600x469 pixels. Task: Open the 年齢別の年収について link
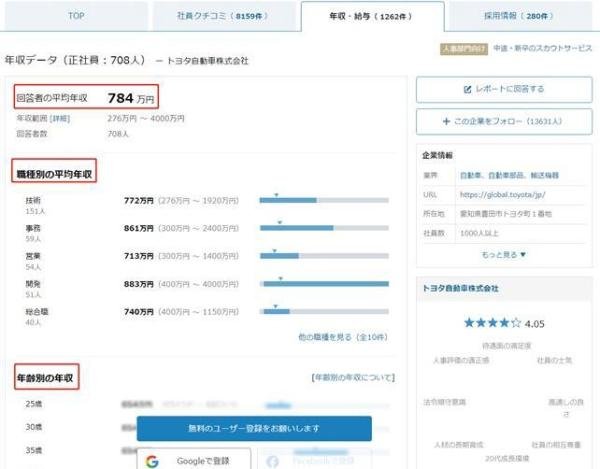(x=354, y=378)
